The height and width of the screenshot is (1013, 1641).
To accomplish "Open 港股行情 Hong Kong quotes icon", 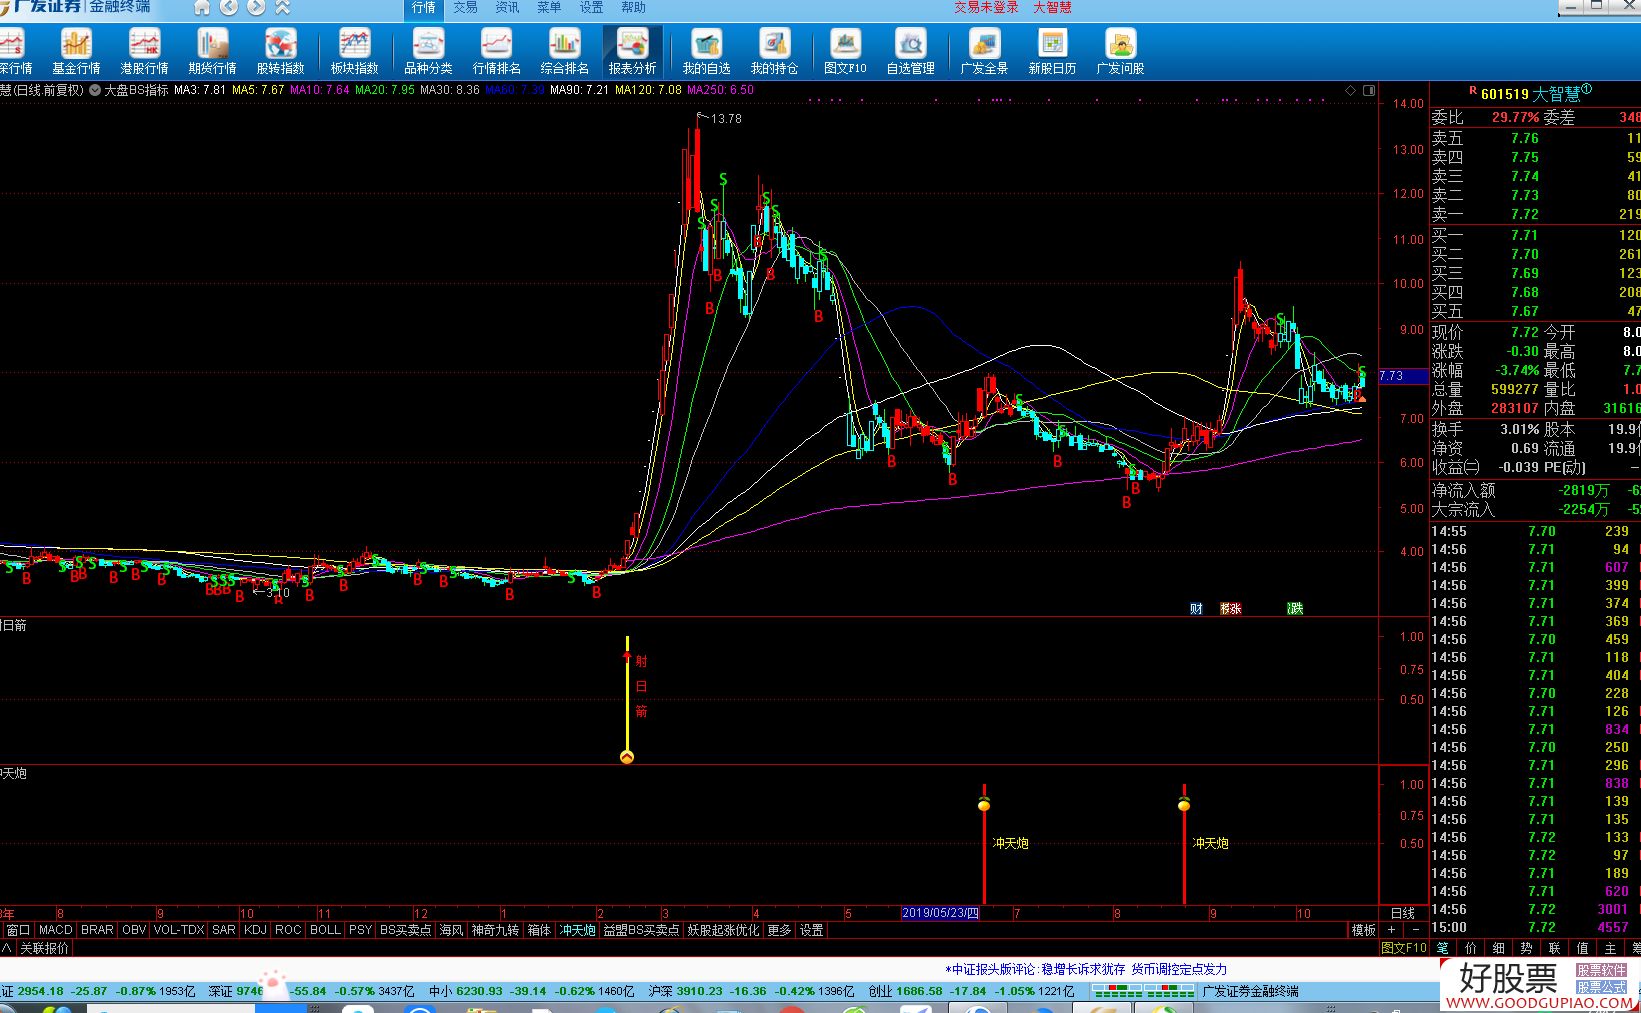I will (x=144, y=51).
